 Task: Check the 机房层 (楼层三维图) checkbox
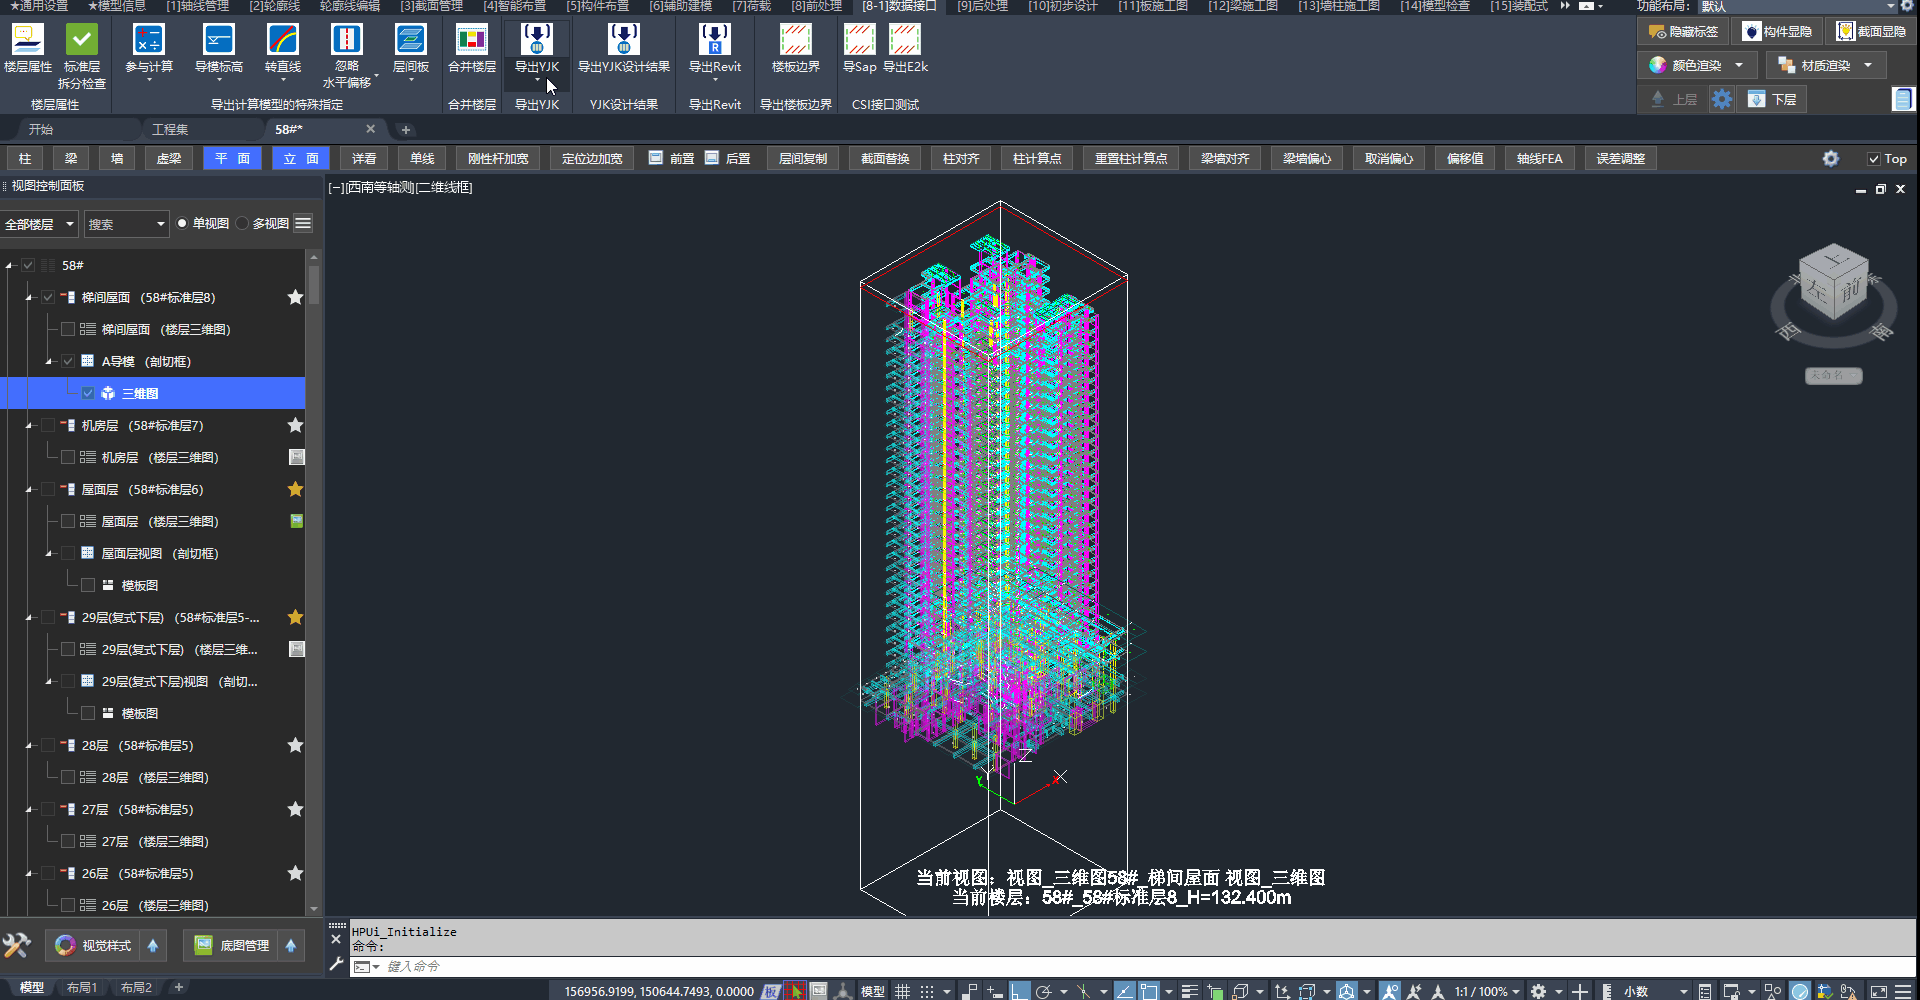[x=68, y=457]
